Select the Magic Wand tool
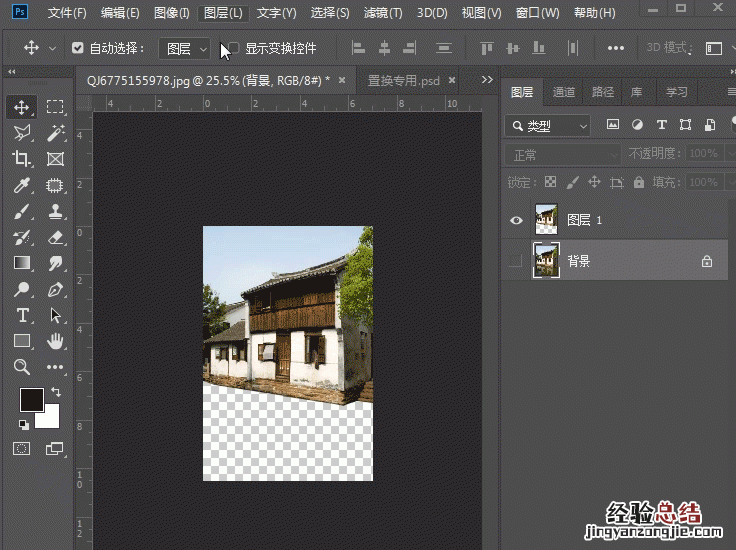 56,133
